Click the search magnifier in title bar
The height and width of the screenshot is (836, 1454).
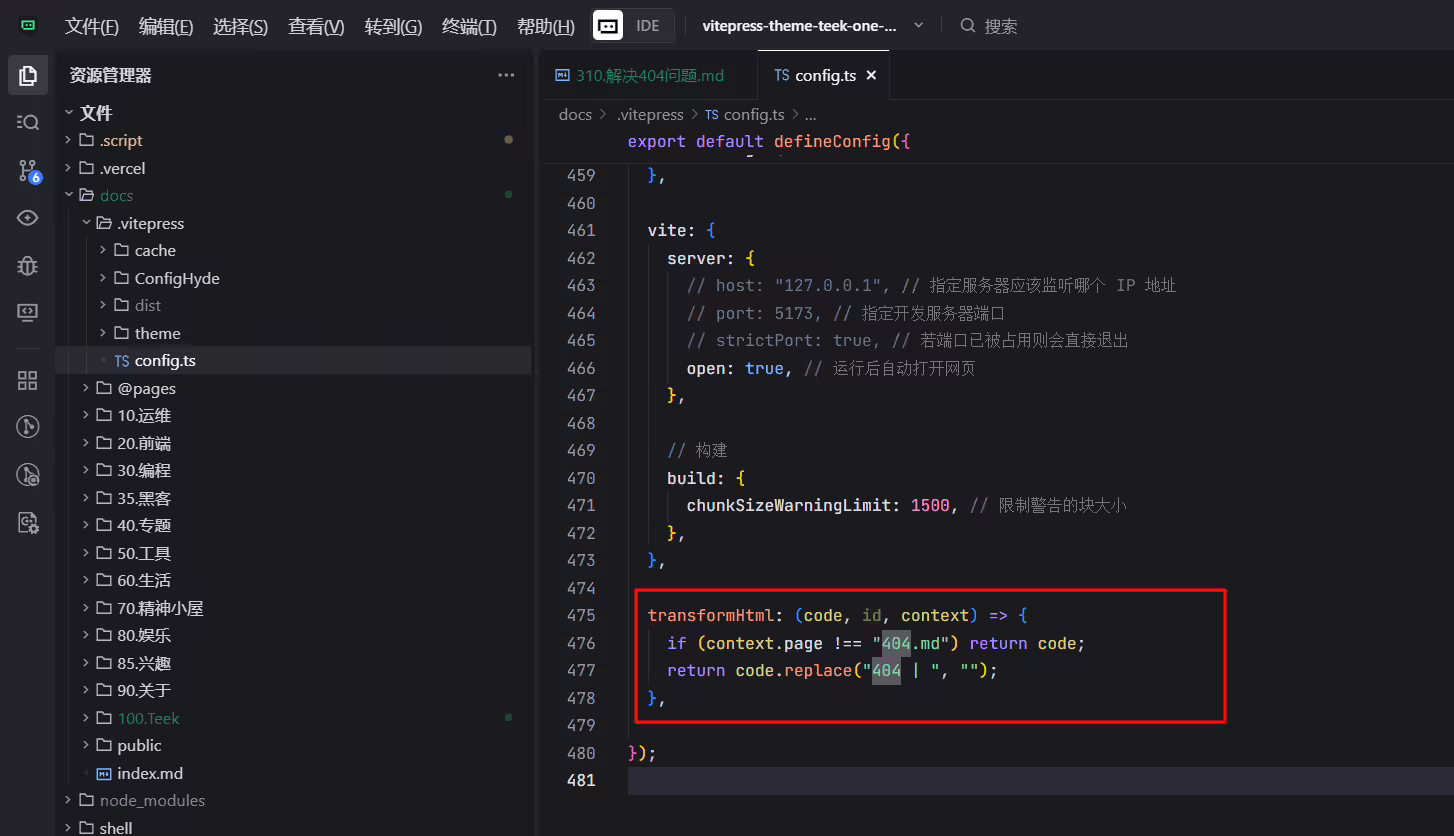coord(967,26)
